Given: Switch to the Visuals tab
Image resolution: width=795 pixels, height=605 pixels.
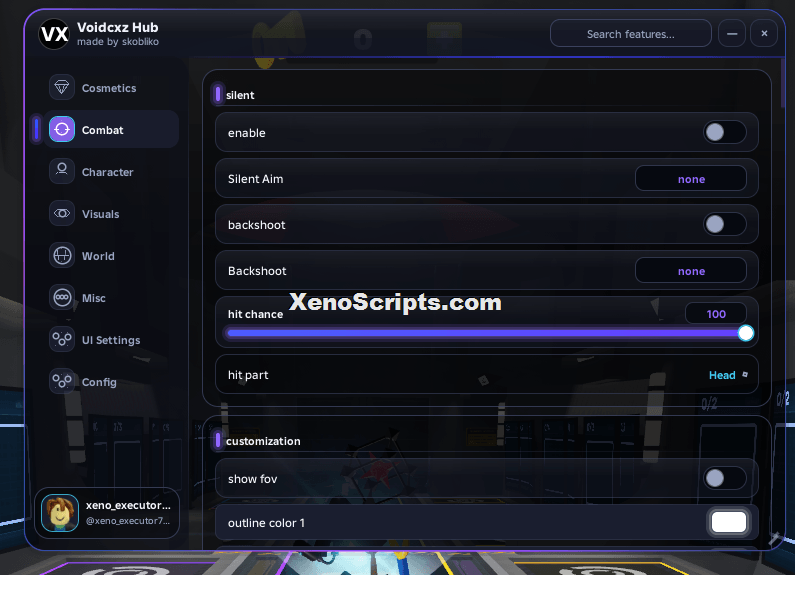Looking at the screenshot, I should 111,214.
